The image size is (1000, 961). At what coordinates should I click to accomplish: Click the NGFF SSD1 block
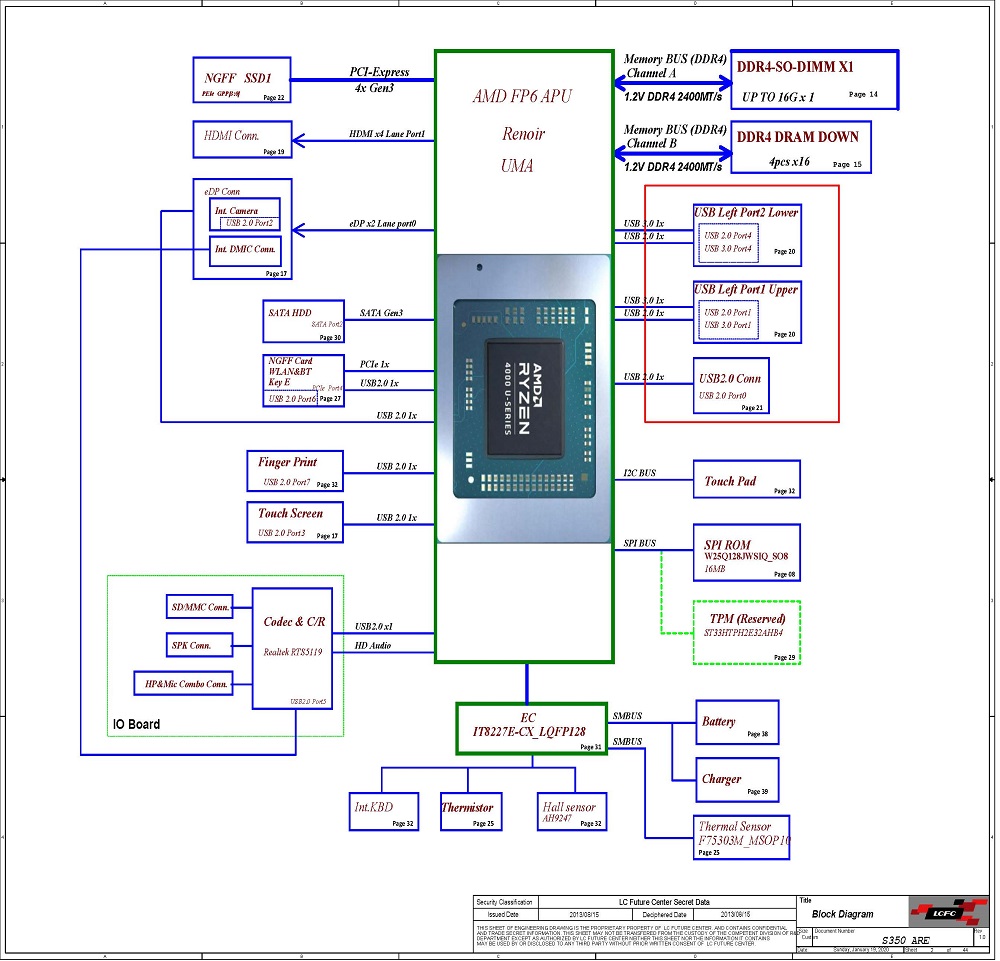click(x=242, y=80)
